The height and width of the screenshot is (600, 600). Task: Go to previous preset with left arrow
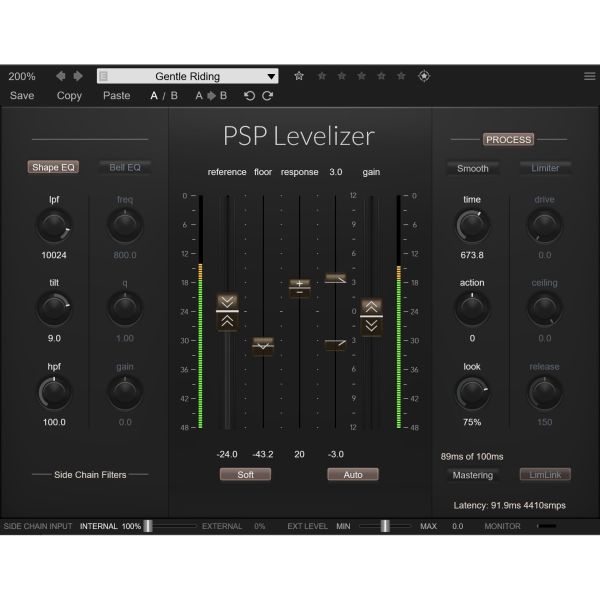tap(60, 76)
